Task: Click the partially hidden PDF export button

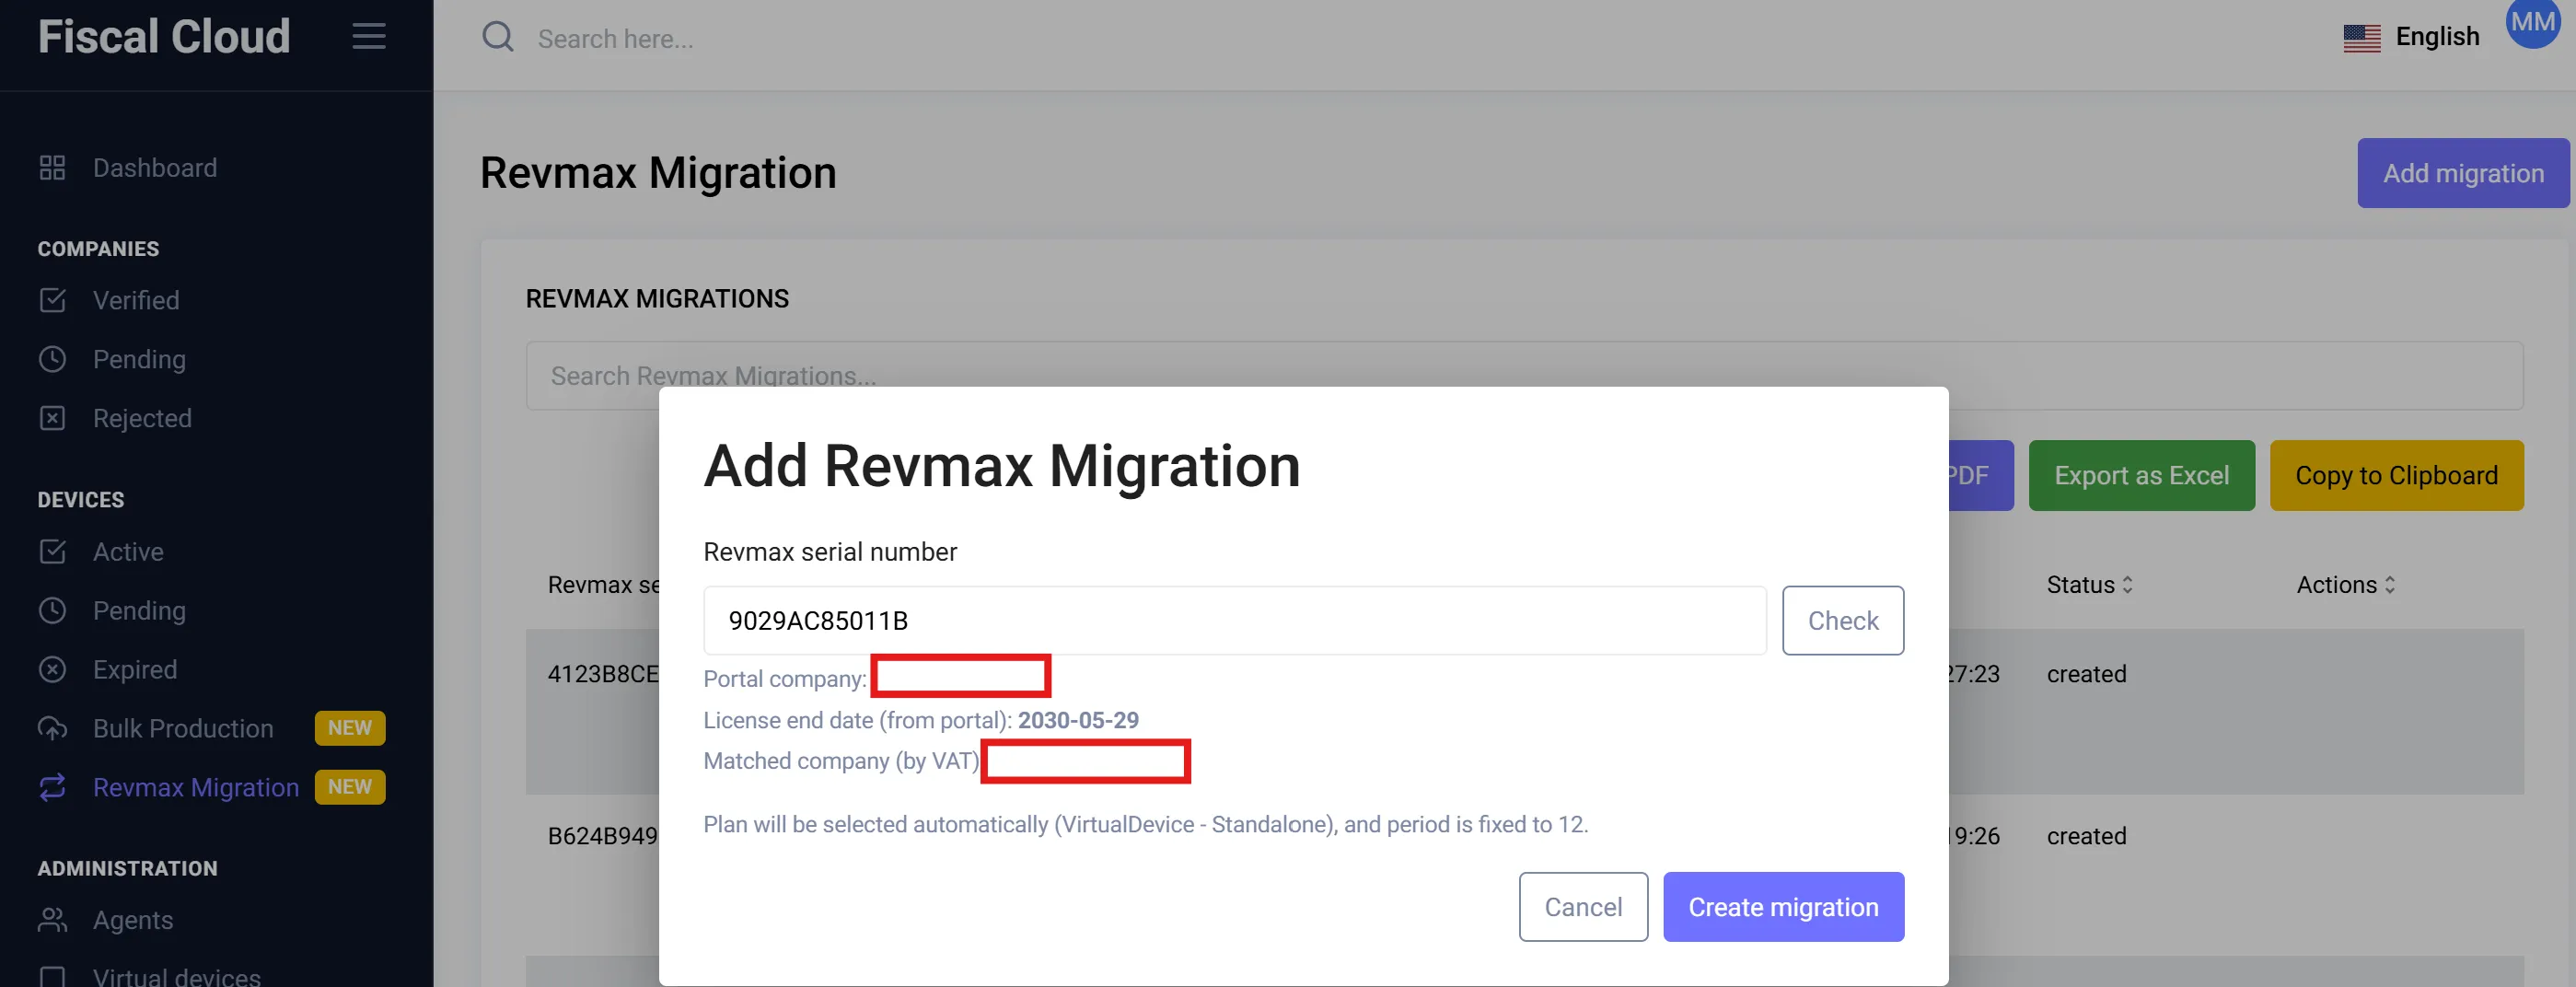Action: click(1980, 475)
